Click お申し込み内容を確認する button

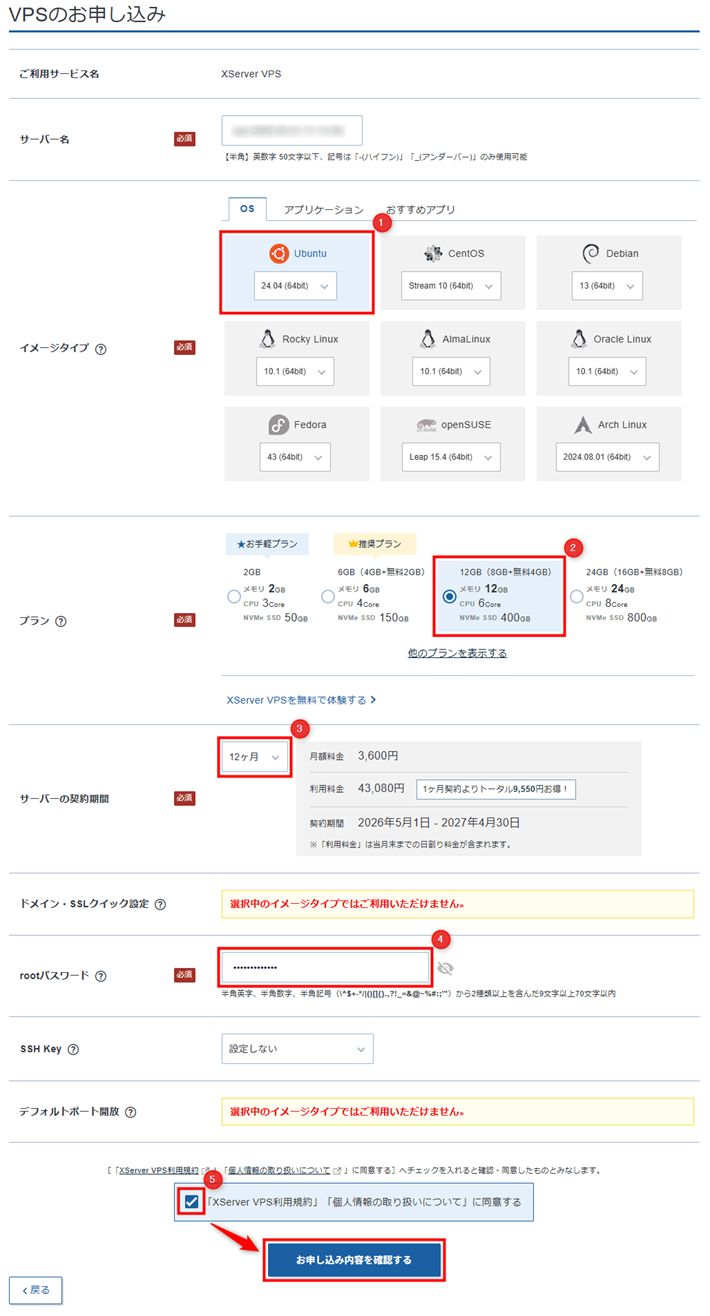pyautogui.click(x=354, y=1259)
